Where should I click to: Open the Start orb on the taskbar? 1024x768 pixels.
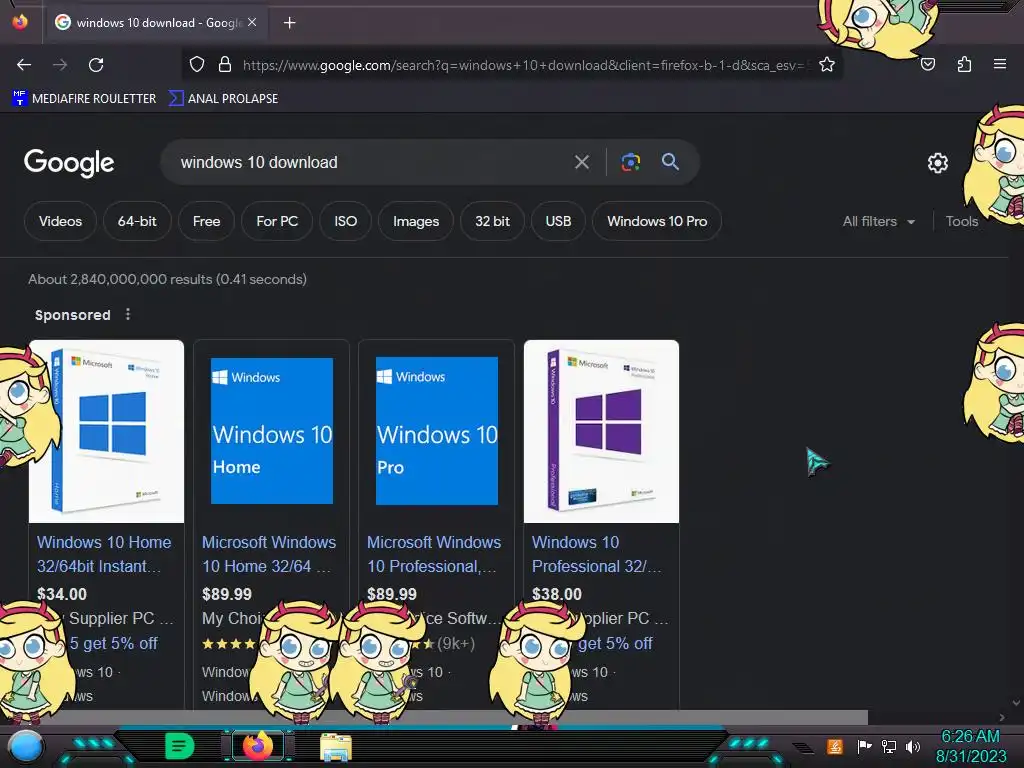click(26, 747)
